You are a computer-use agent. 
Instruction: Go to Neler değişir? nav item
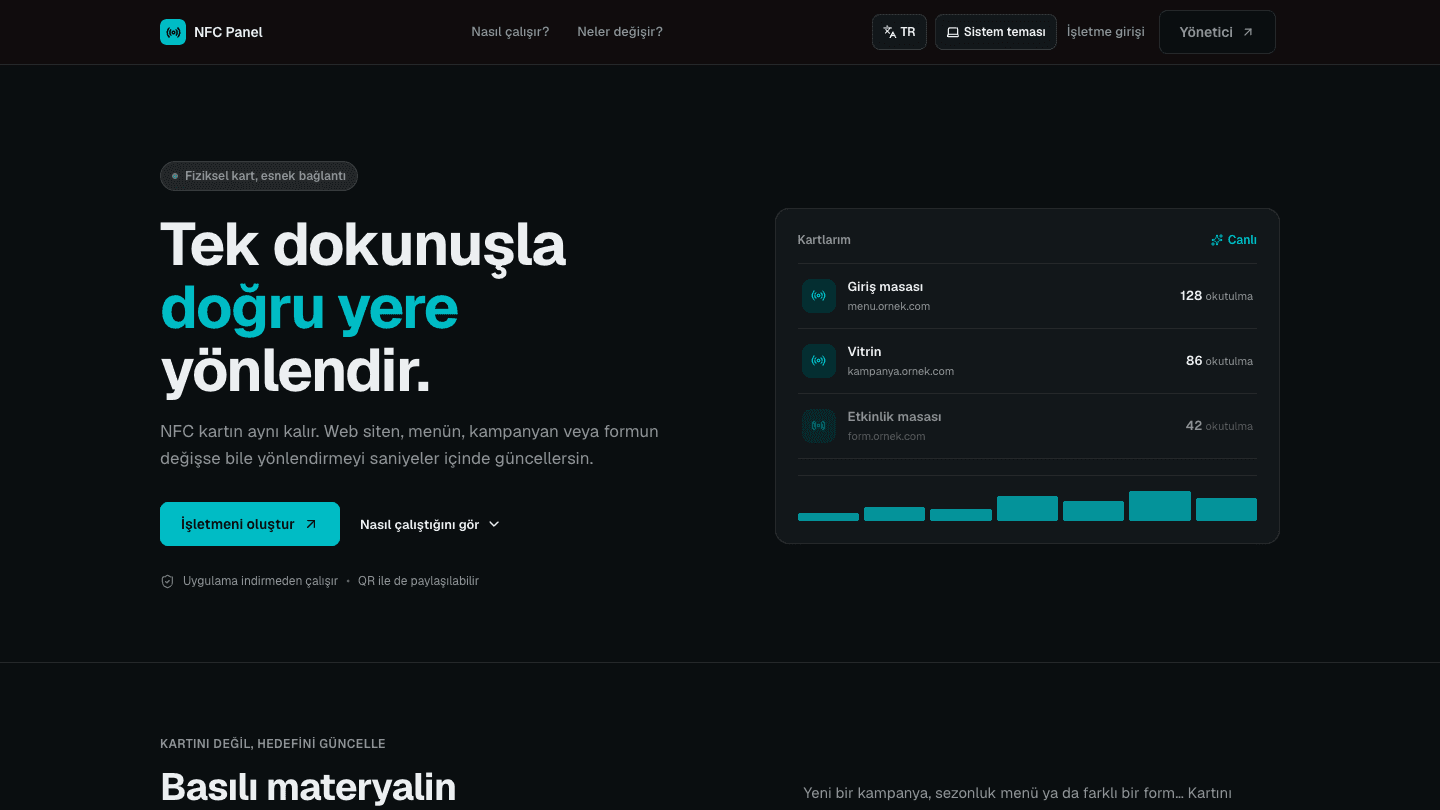(620, 32)
